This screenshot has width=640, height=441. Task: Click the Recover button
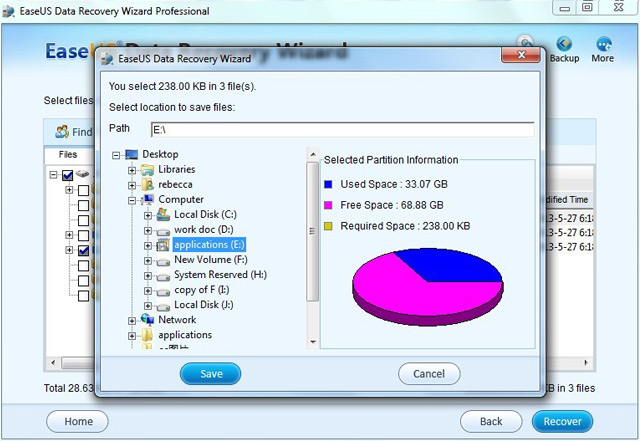pos(562,421)
